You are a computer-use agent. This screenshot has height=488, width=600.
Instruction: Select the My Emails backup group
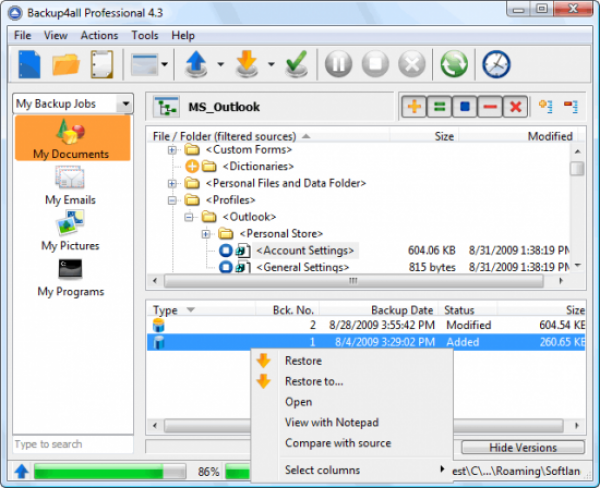point(70,185)
